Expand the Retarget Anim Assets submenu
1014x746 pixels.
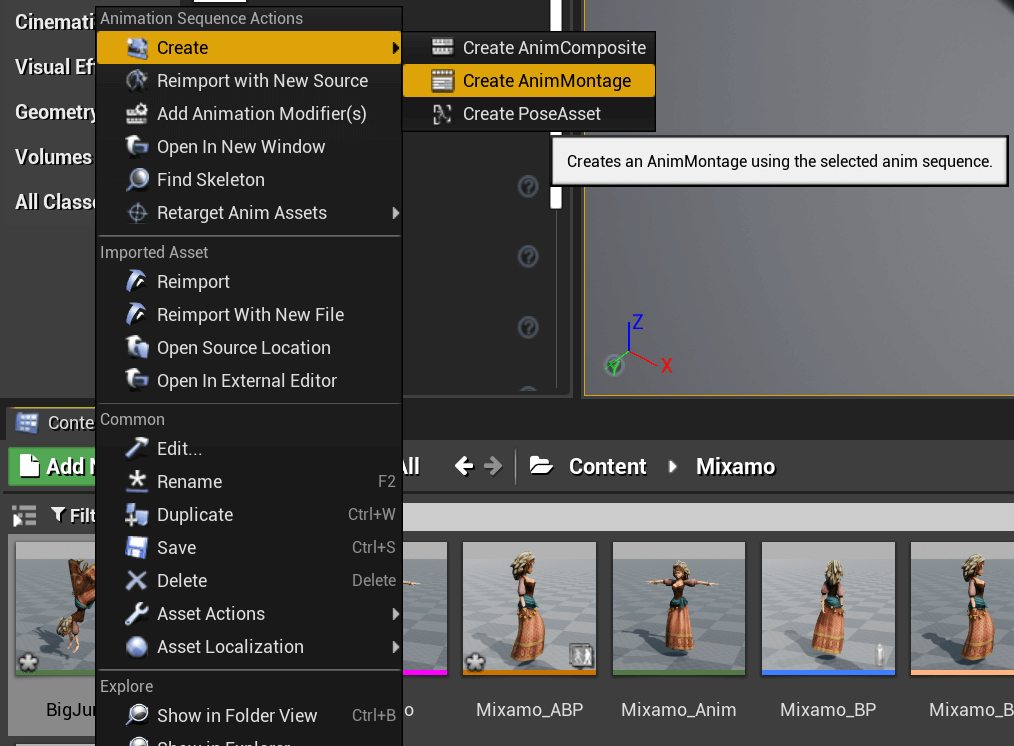(396, 213)
